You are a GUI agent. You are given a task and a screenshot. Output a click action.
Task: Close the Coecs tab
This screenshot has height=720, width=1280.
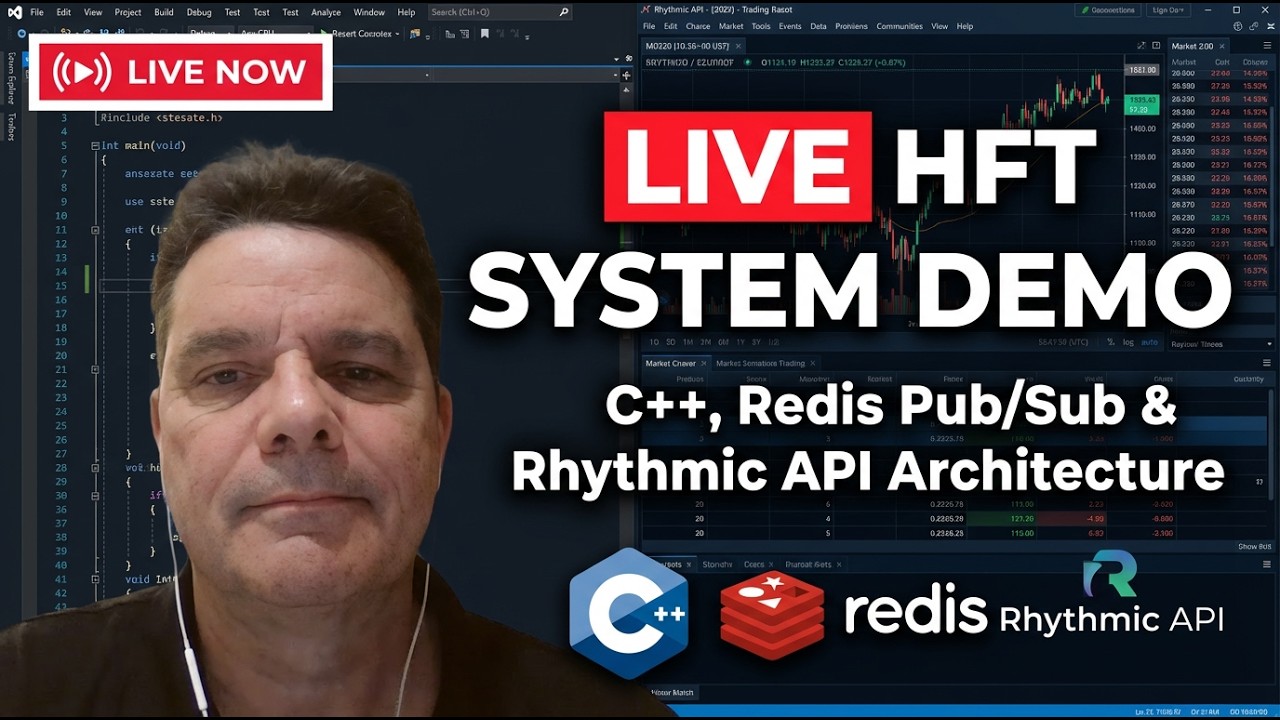point(773,564)
